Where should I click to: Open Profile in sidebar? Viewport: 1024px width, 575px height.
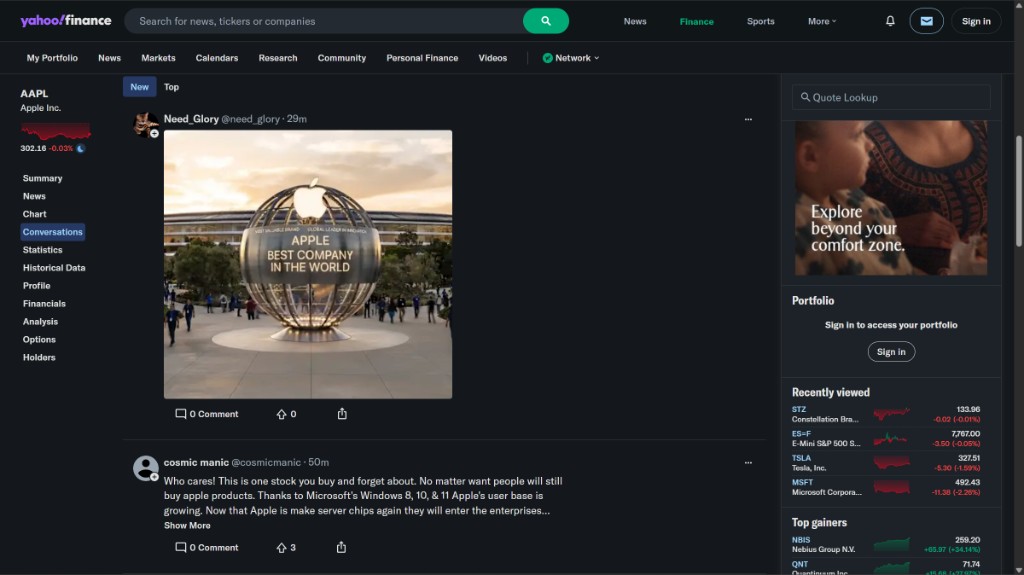click(x=36, y=286)
